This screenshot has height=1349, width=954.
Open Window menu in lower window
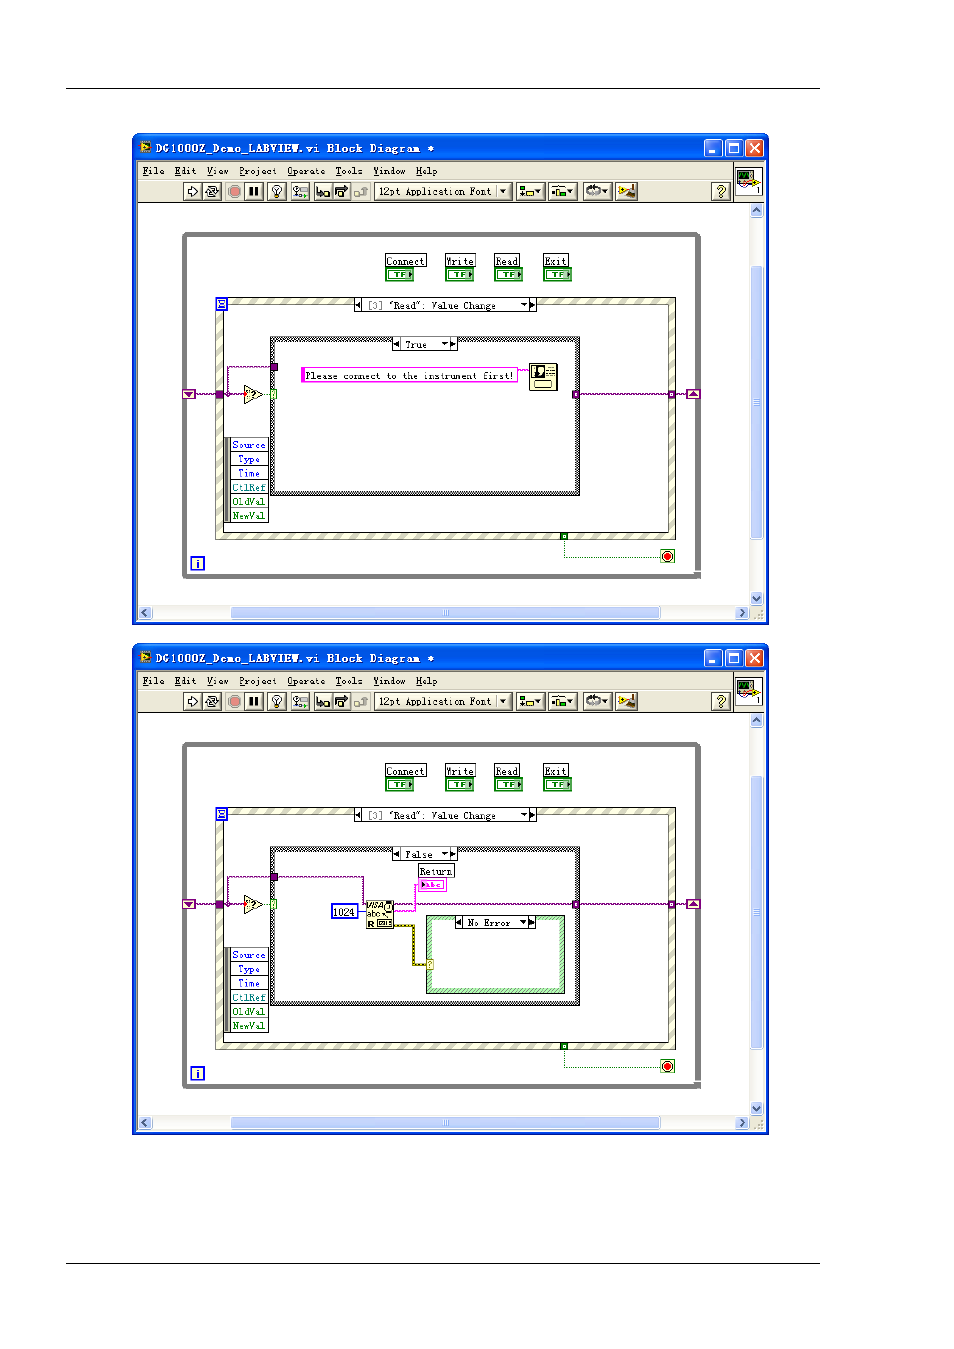click(x=389, y=681)
